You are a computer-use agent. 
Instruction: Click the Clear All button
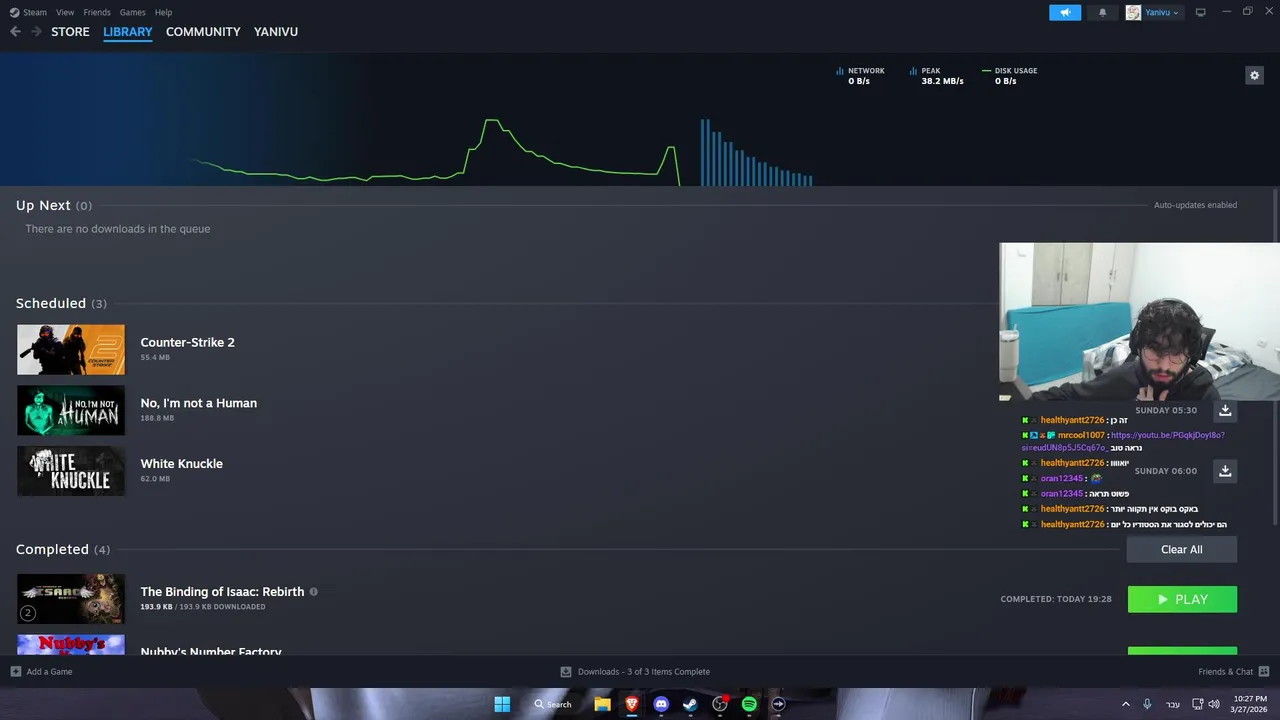(1182, 549)
